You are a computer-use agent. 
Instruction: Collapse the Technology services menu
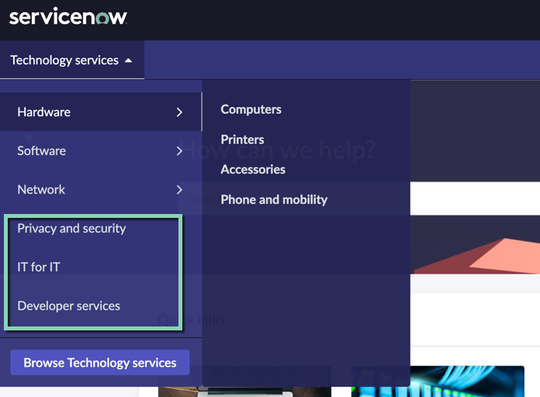pyautogui.click(x=72, y=60)
